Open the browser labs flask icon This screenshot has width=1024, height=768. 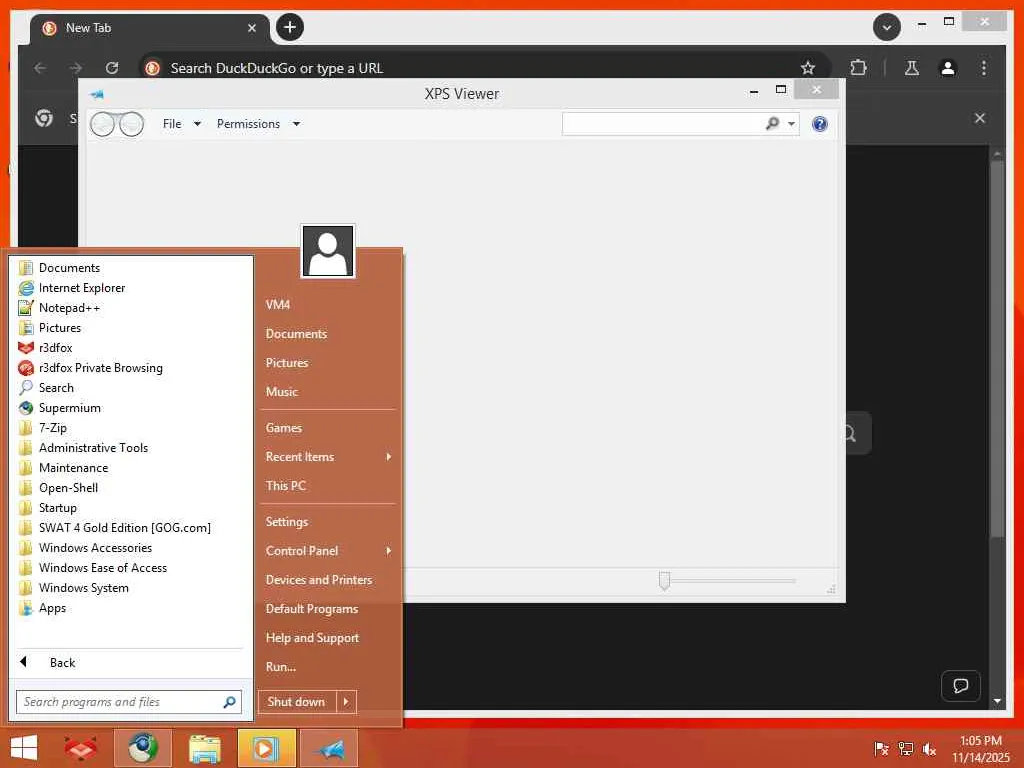coord(912,68)
